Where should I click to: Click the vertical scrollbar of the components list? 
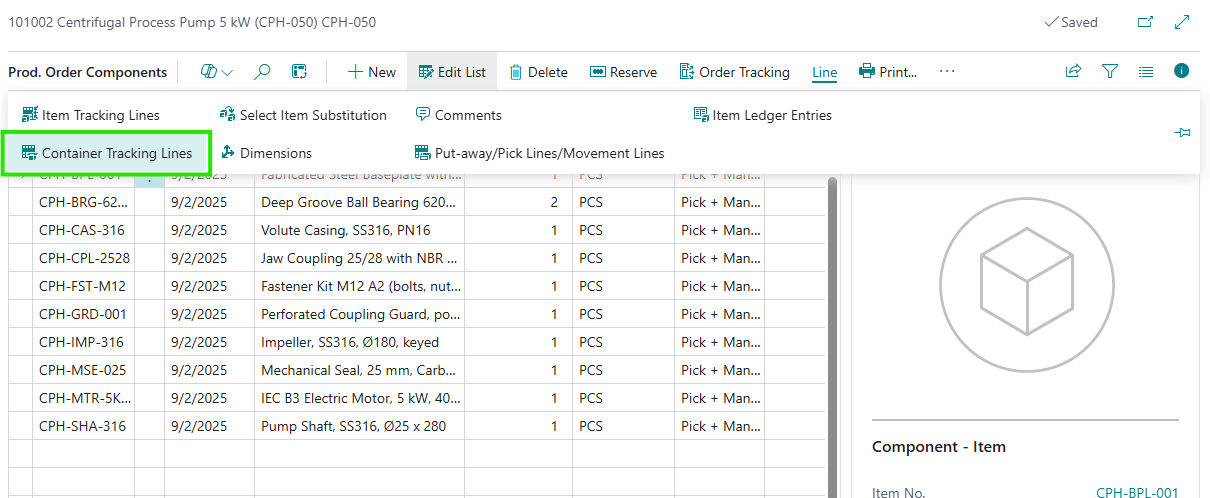[833, 330]
